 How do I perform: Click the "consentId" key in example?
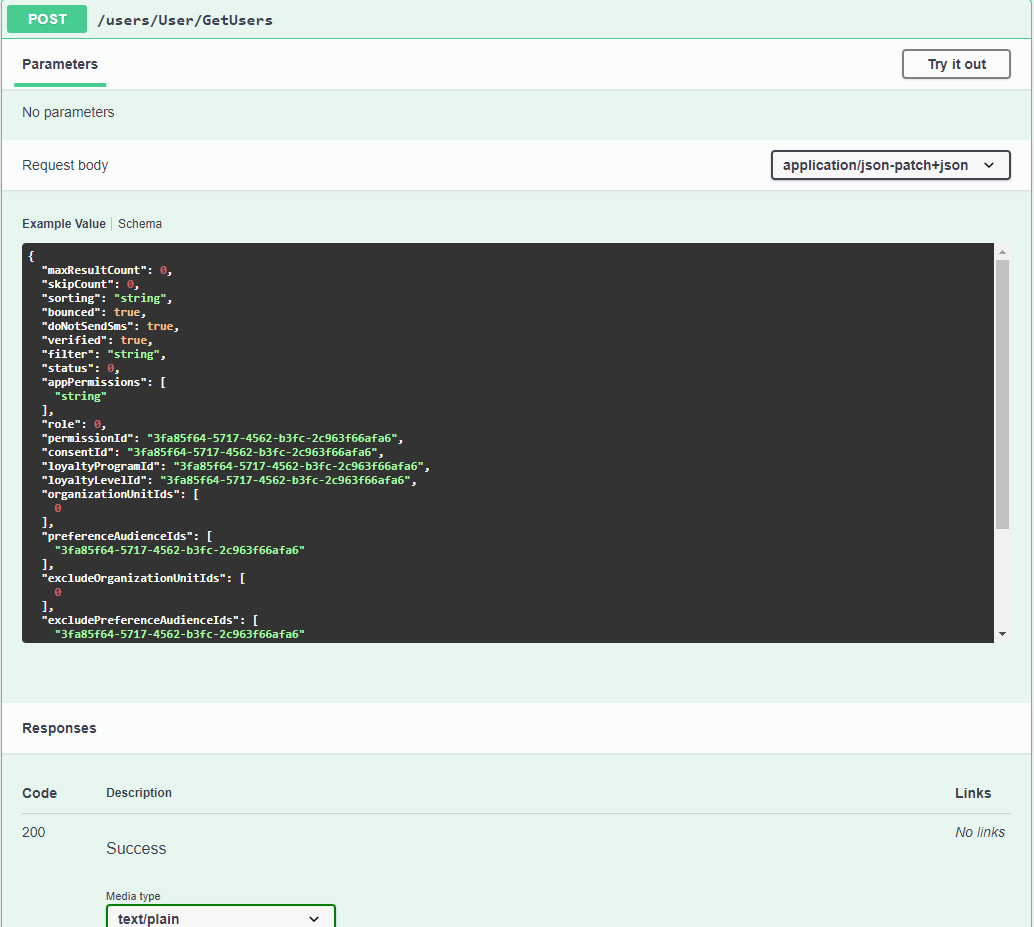click(x=78, y=452)
